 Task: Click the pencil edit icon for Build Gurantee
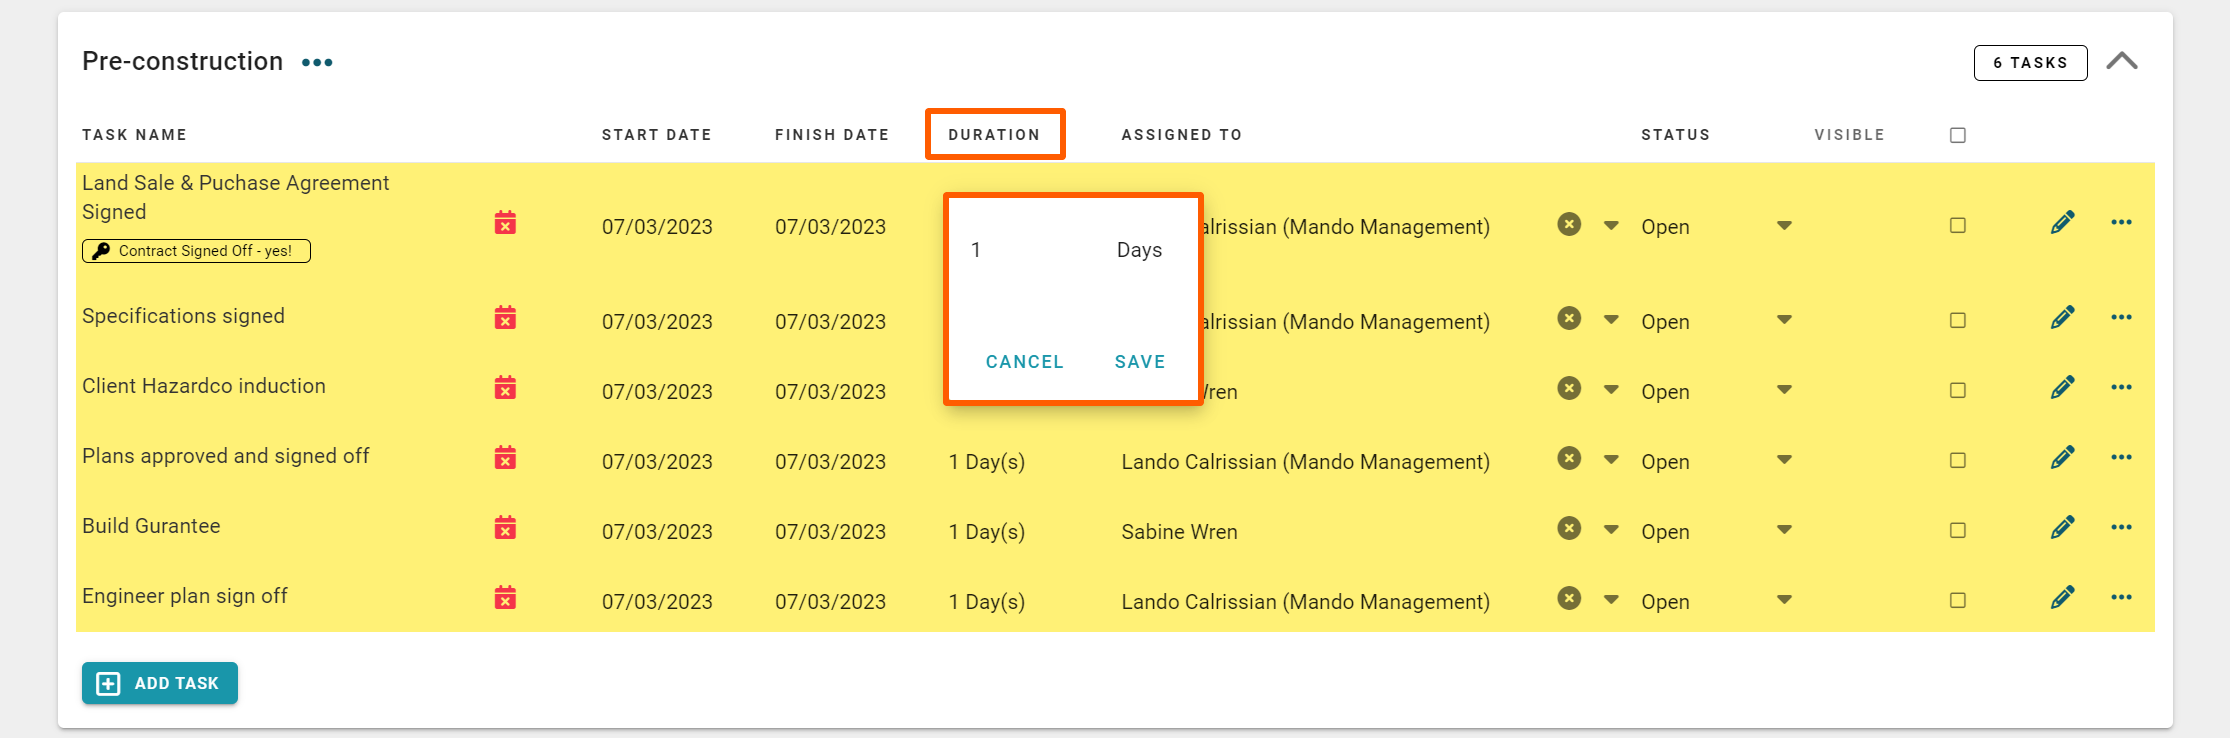(2062, 527)
